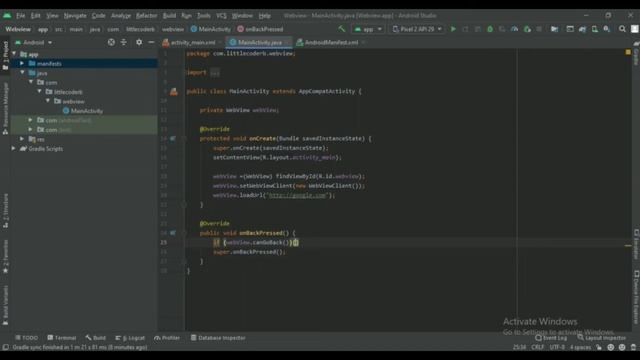Click the Make Project hammer icon
This screenshot has height=360, width=640.
pyautogui.click(x=342, y=29)
